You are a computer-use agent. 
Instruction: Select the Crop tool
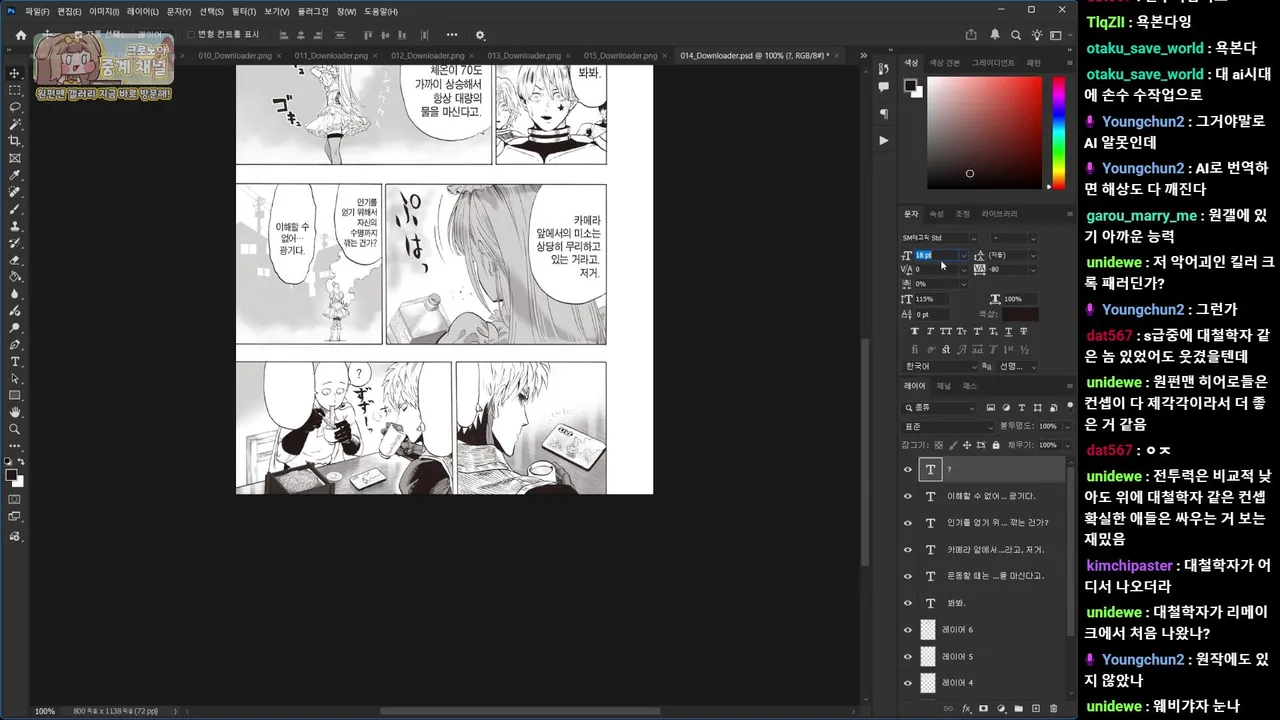pos(15,141)
